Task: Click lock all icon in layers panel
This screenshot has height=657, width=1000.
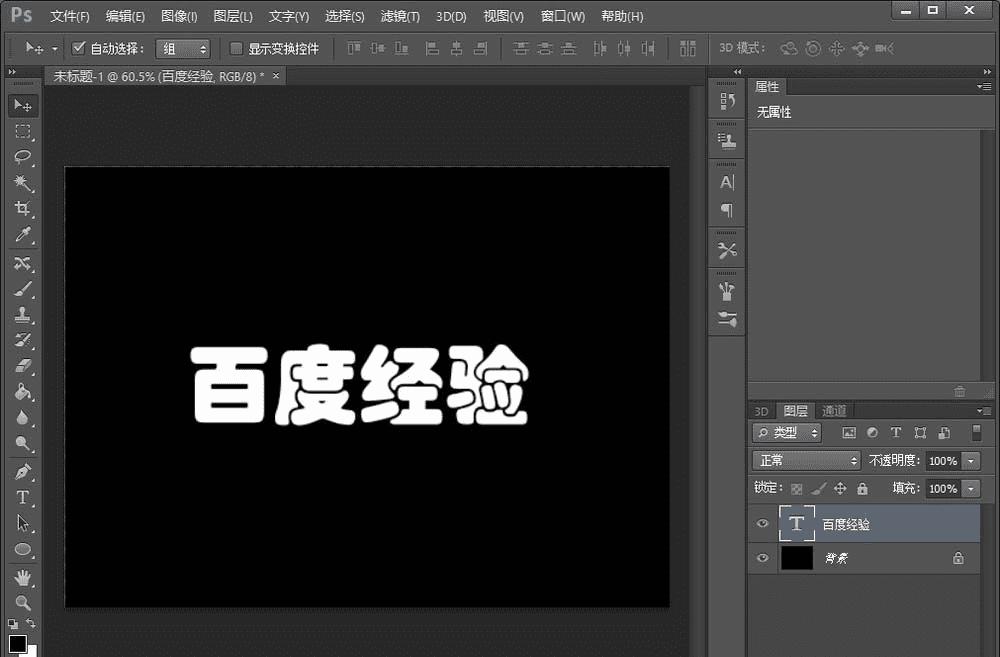Action: [x=862, y=489]
